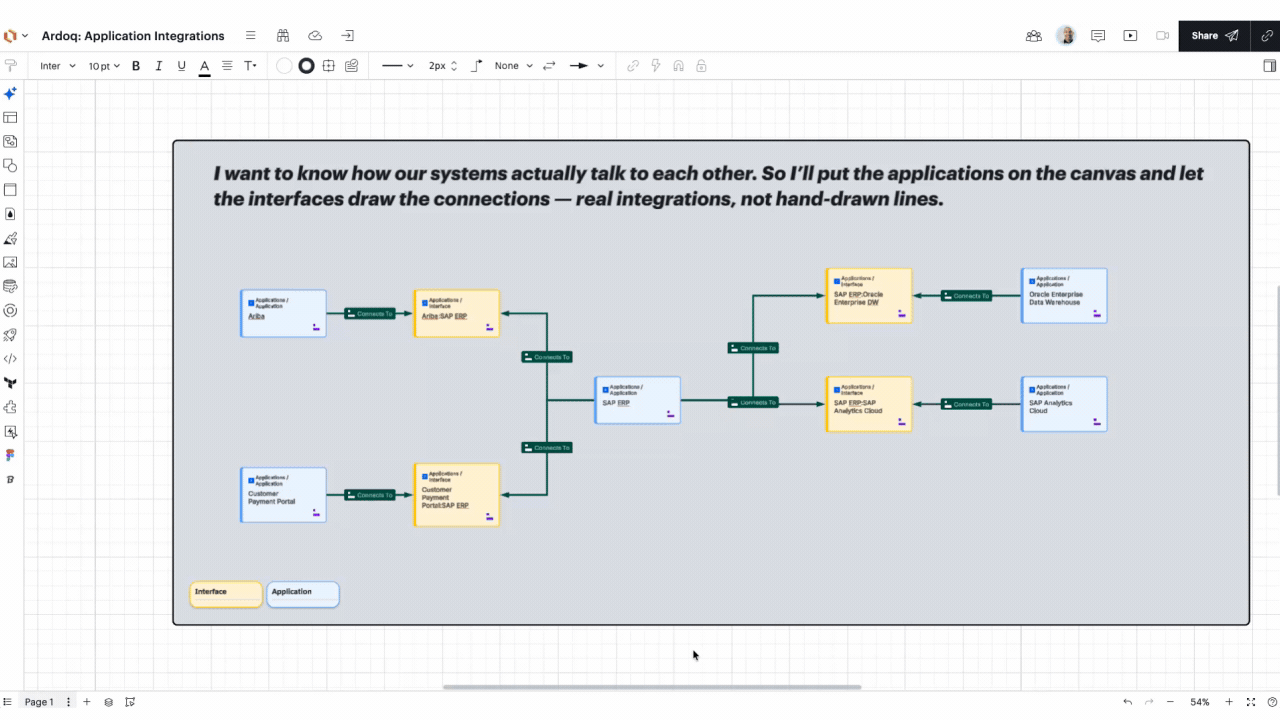This screenshot has width=1280, height=720.
Task: Select the Oracle Enterprise Data Warehouse shape
Action: pyautogui.click(x=1064, y=295)
